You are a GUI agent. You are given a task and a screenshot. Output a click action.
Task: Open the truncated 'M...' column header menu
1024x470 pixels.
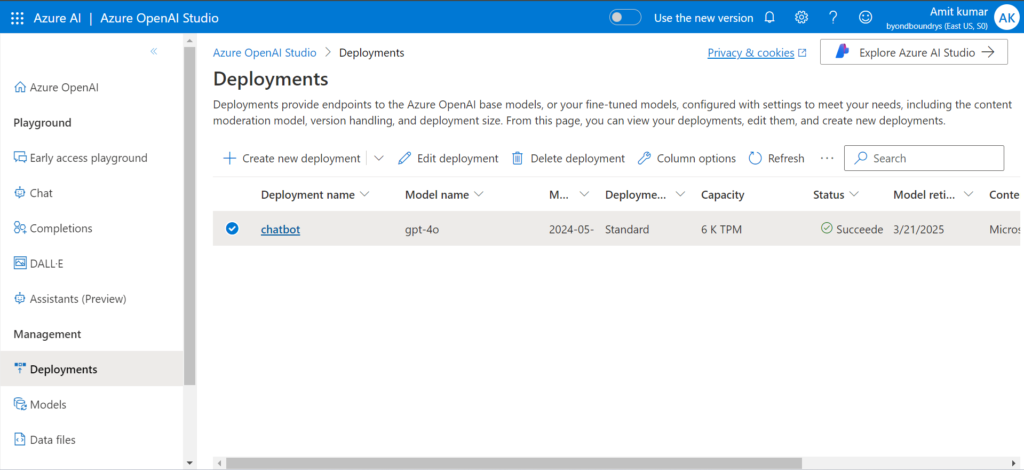coord(569,195)
